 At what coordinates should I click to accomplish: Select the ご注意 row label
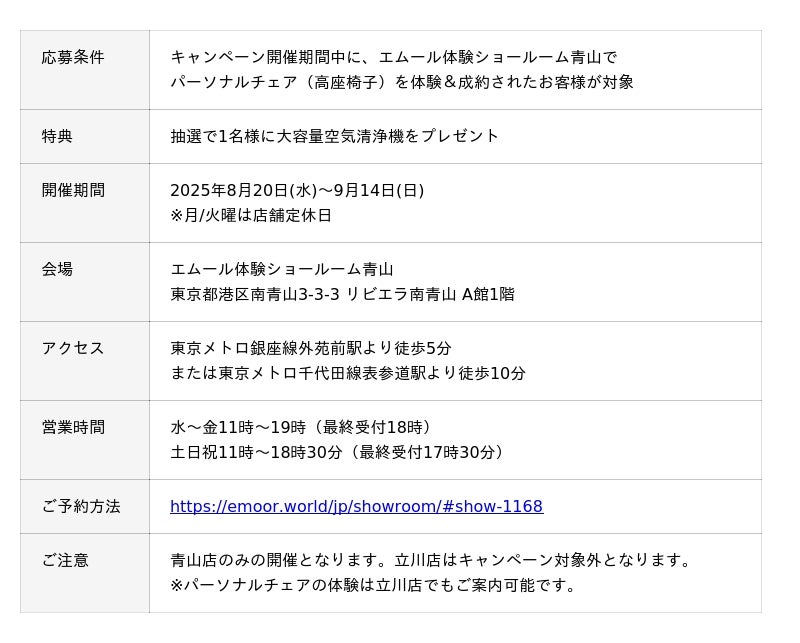[65, 561]
